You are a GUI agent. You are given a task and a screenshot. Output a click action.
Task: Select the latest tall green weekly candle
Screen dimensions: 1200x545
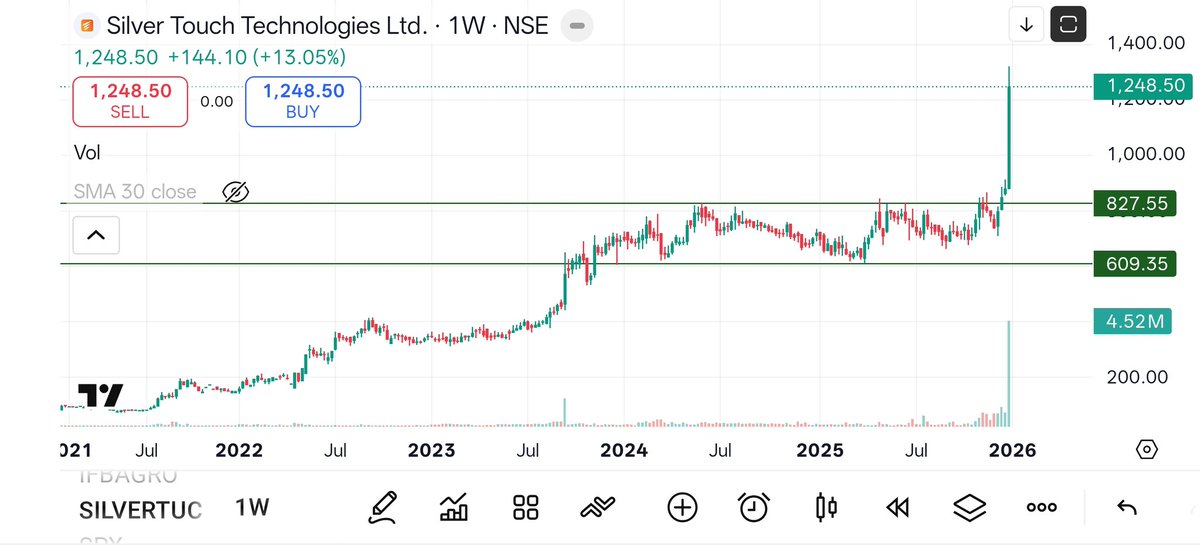pyautogui.click(x=1010, y=127)
